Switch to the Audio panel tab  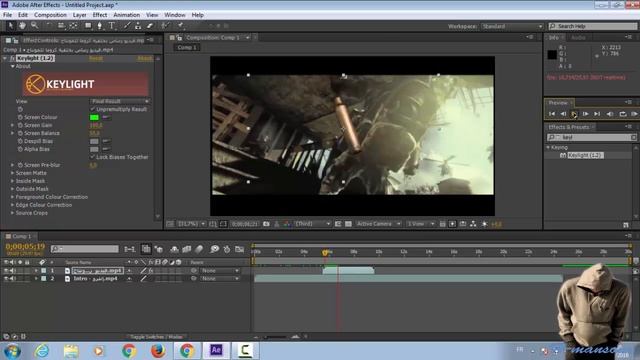click(x=578, y=38)
